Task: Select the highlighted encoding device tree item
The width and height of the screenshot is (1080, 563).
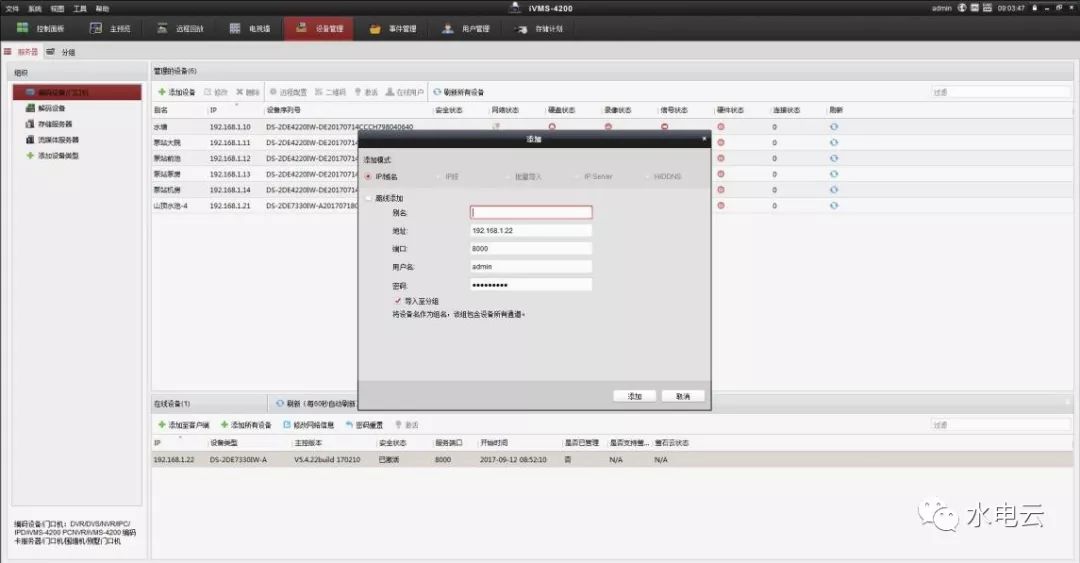Action: click(x=77, y=92)
